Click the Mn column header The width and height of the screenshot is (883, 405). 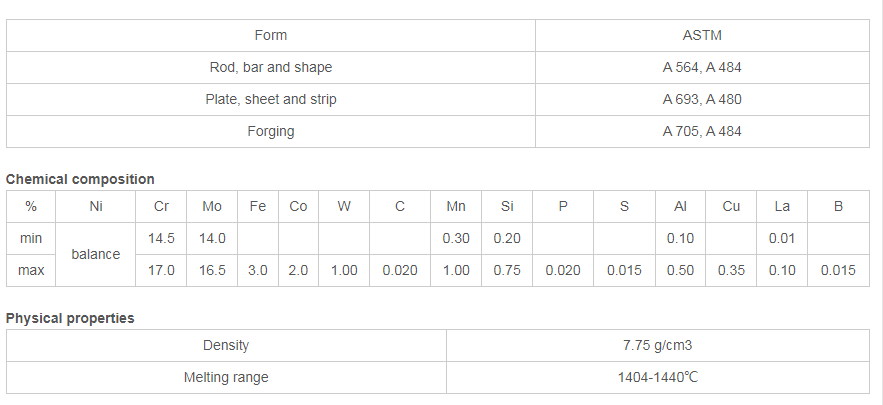[x=456, y=207]
